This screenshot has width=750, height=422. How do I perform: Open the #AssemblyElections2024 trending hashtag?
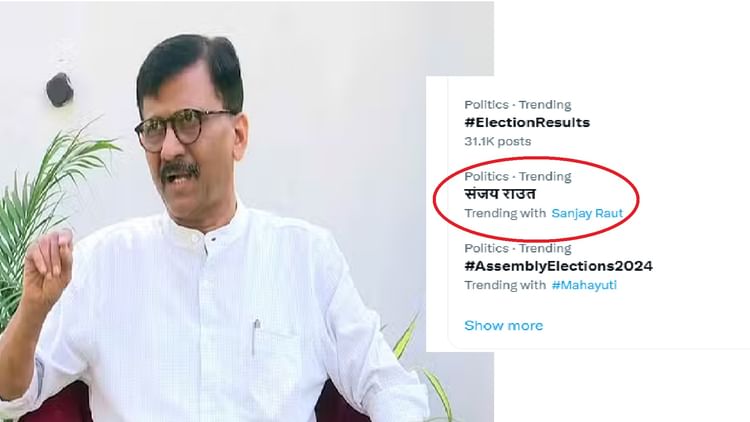(558, 266)
